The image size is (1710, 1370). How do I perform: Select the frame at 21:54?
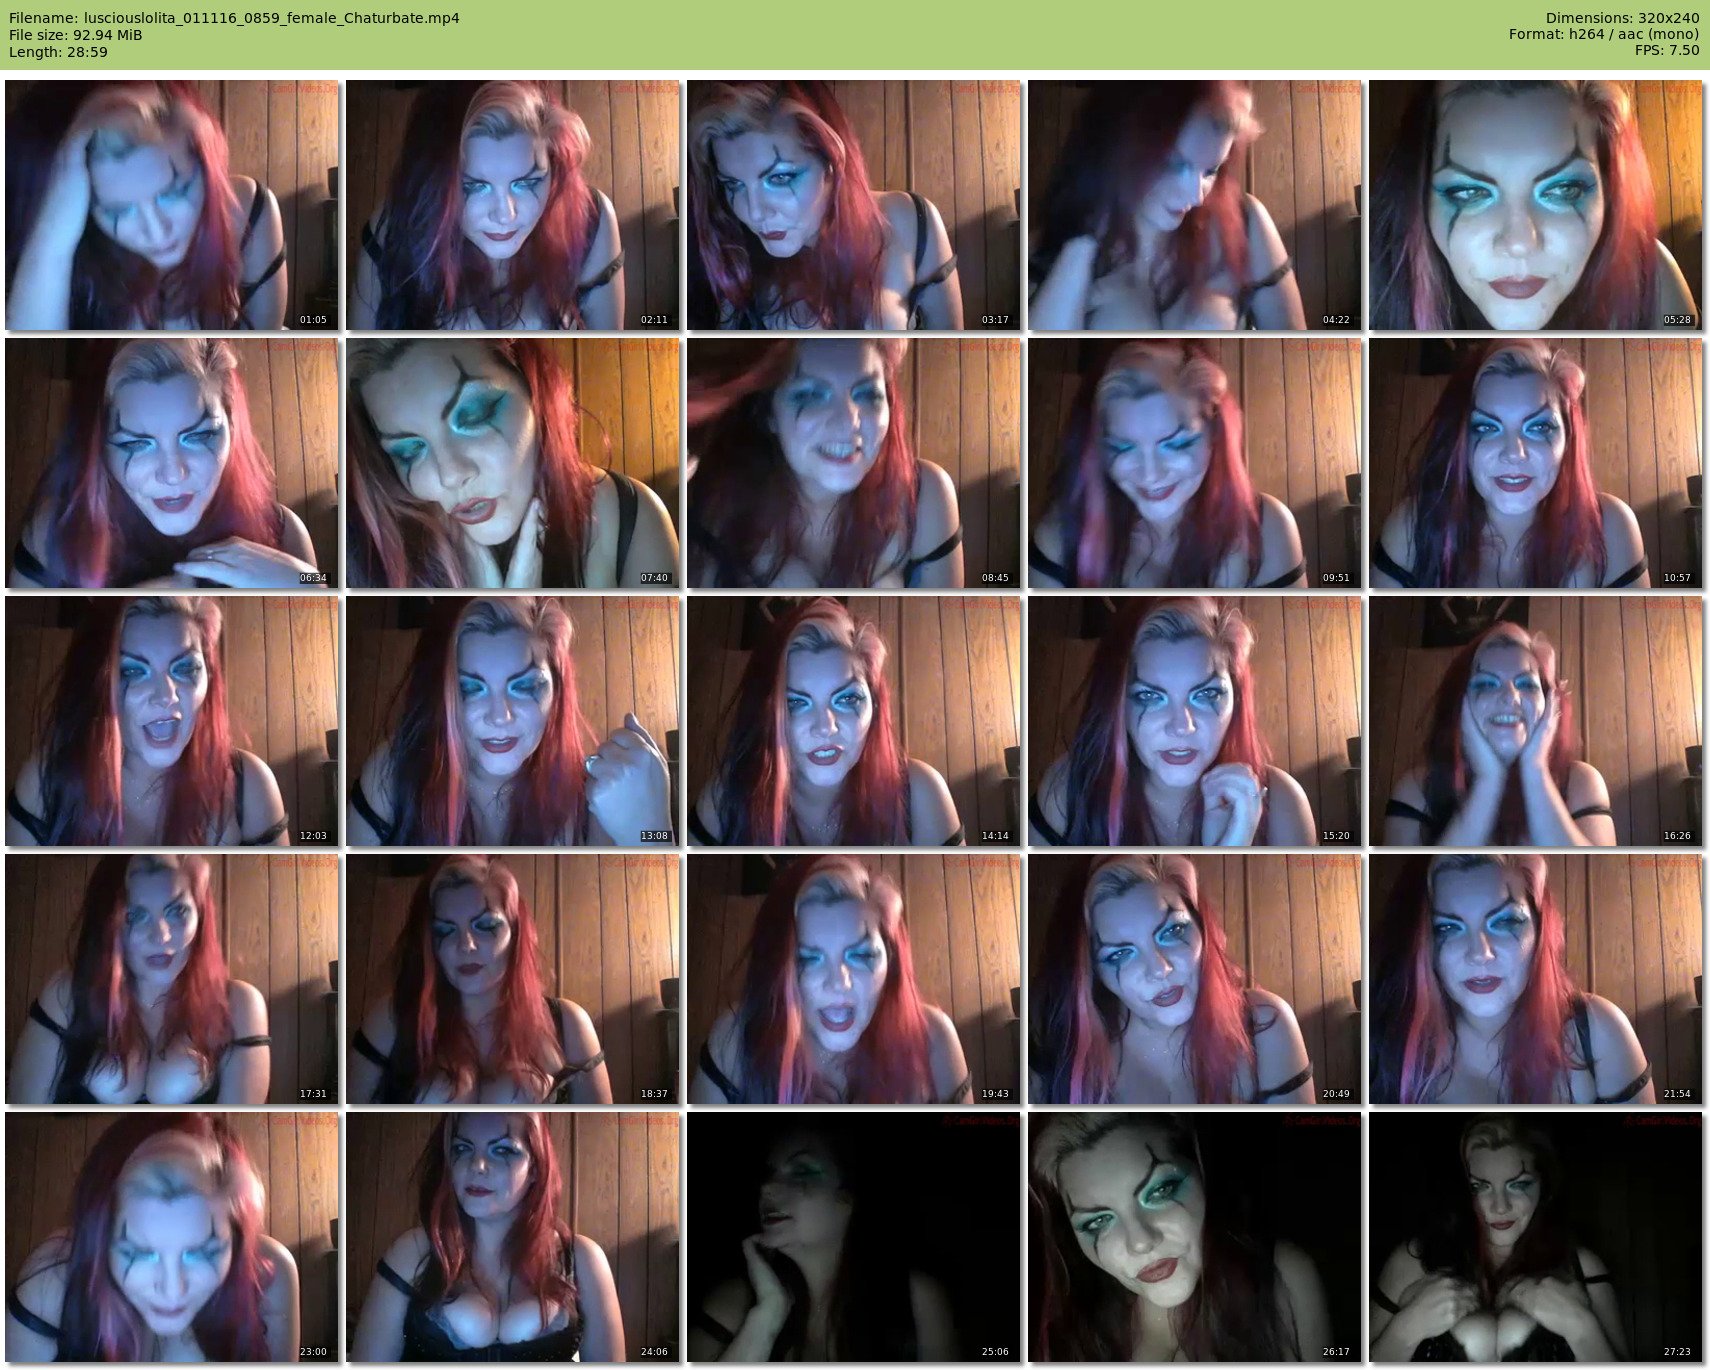pos(1536,979)
